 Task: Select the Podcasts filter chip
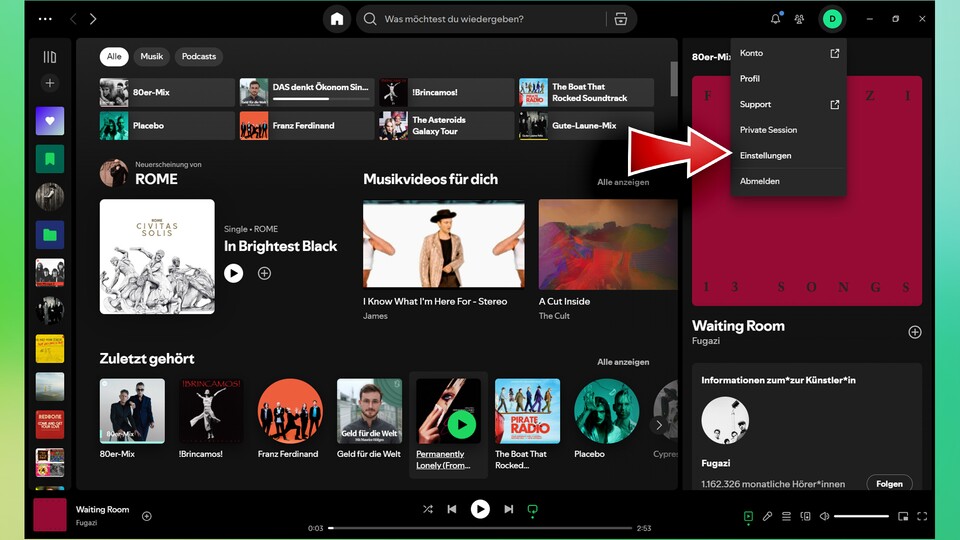point(199,56)
